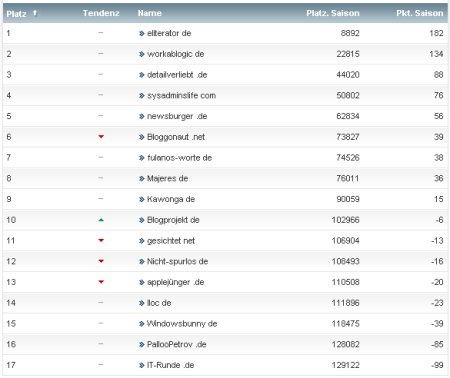Viewport: 450px width, 378px height.
Task: Click the chevron icon before Windowsbunny de
Action: (142, 324)
